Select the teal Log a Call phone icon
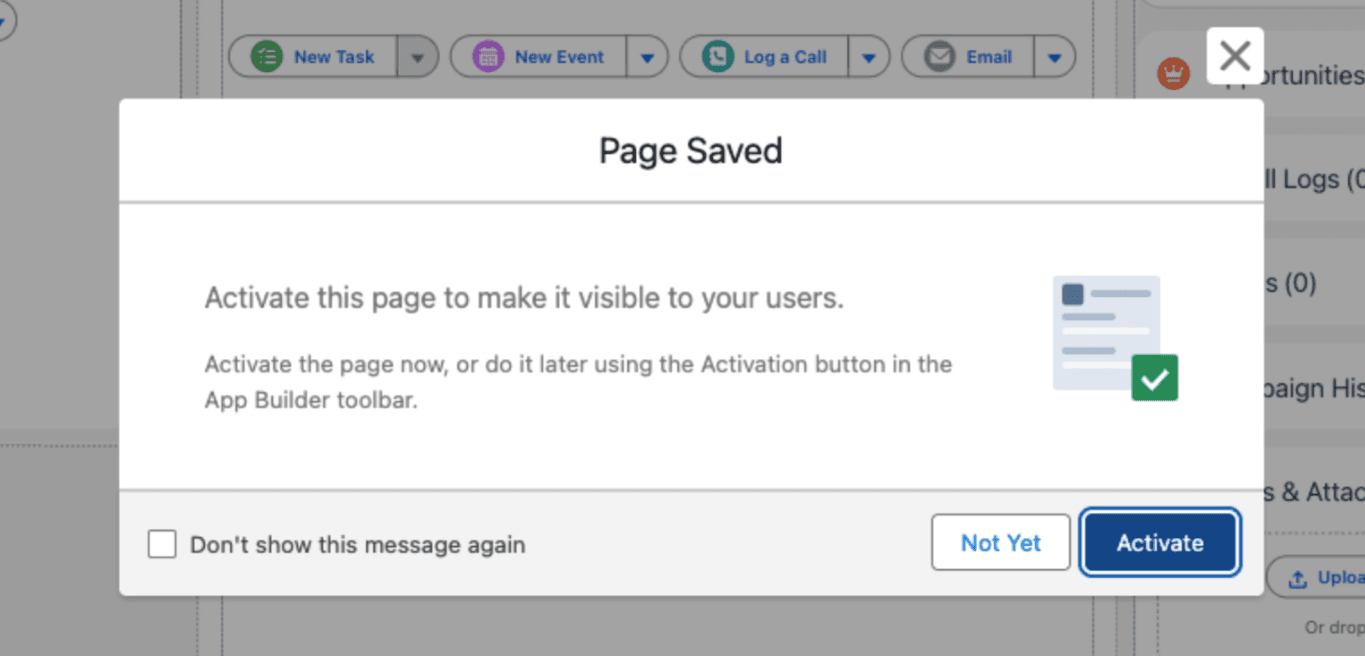This screenshot has height=656, width=1365. point(716,56)
